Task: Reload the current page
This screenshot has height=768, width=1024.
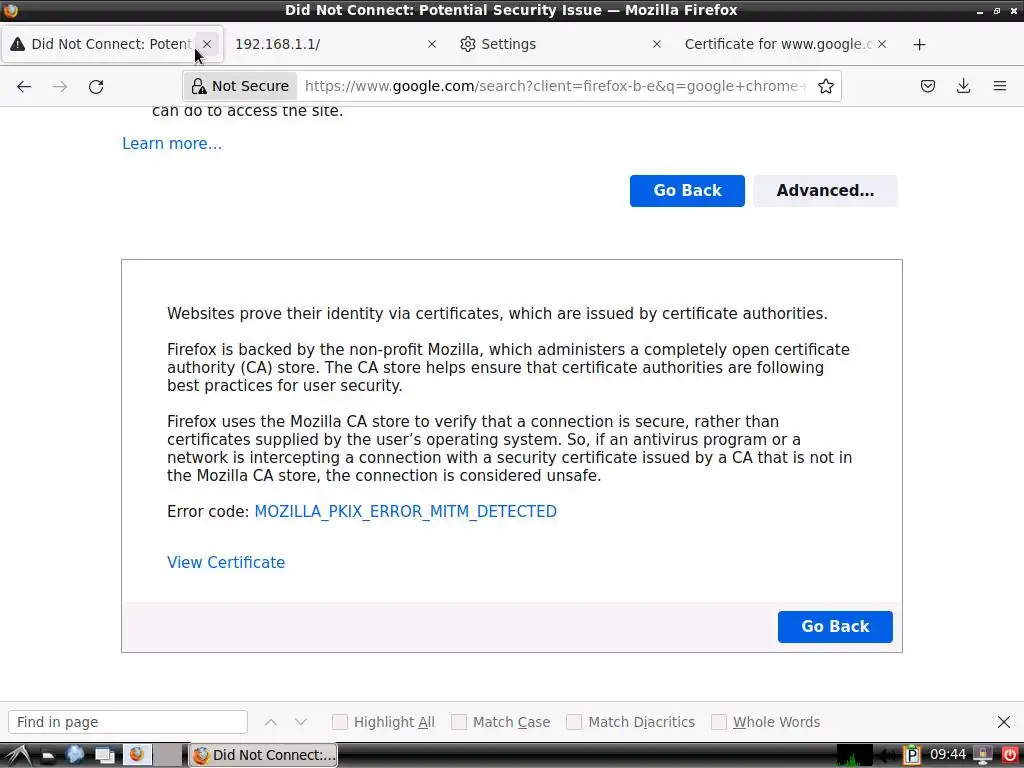Action: (96, 86)
